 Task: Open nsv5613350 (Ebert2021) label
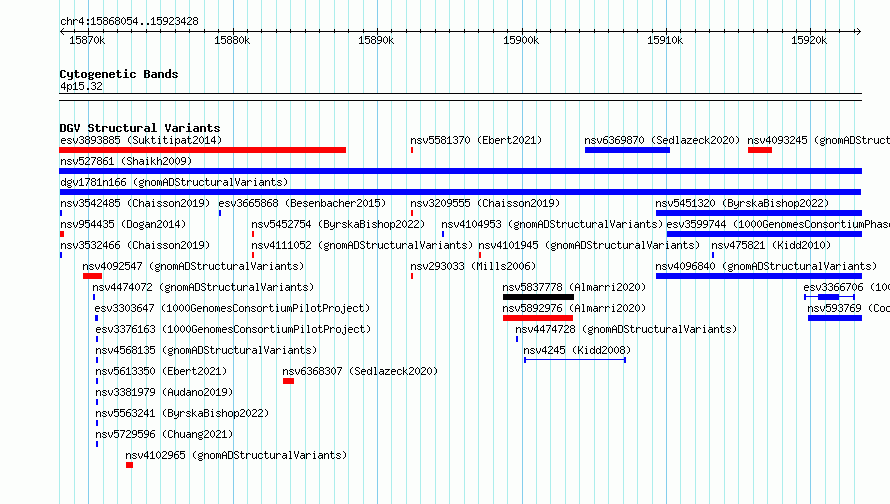pos(161,371)
